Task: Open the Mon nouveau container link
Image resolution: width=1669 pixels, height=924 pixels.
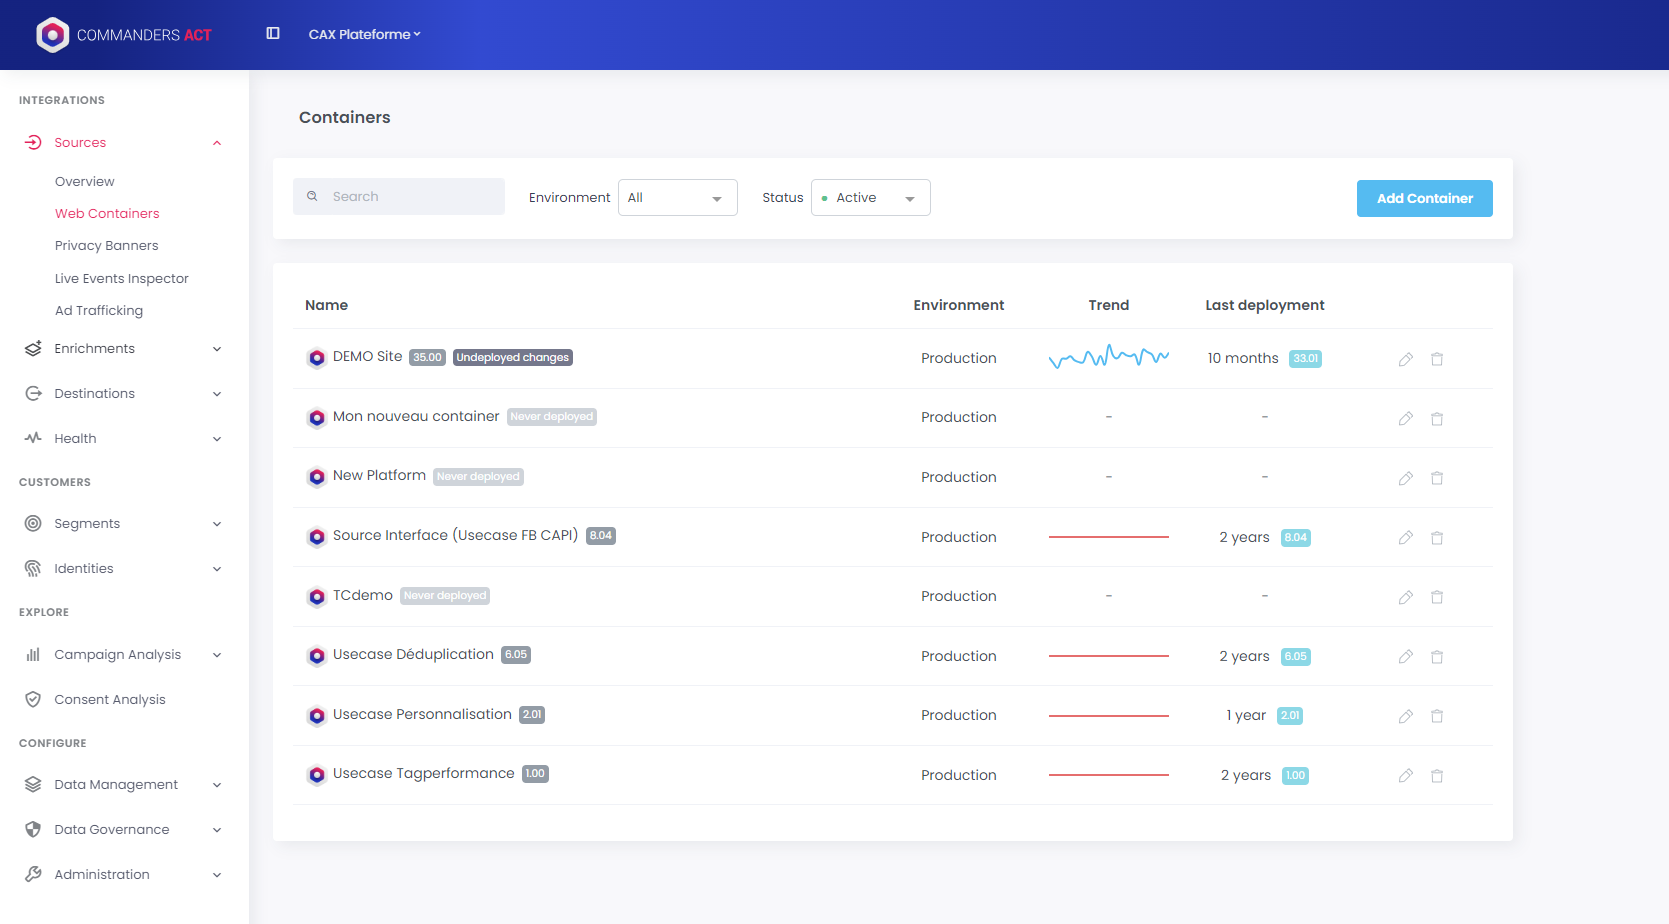Action: pos(416,417)
